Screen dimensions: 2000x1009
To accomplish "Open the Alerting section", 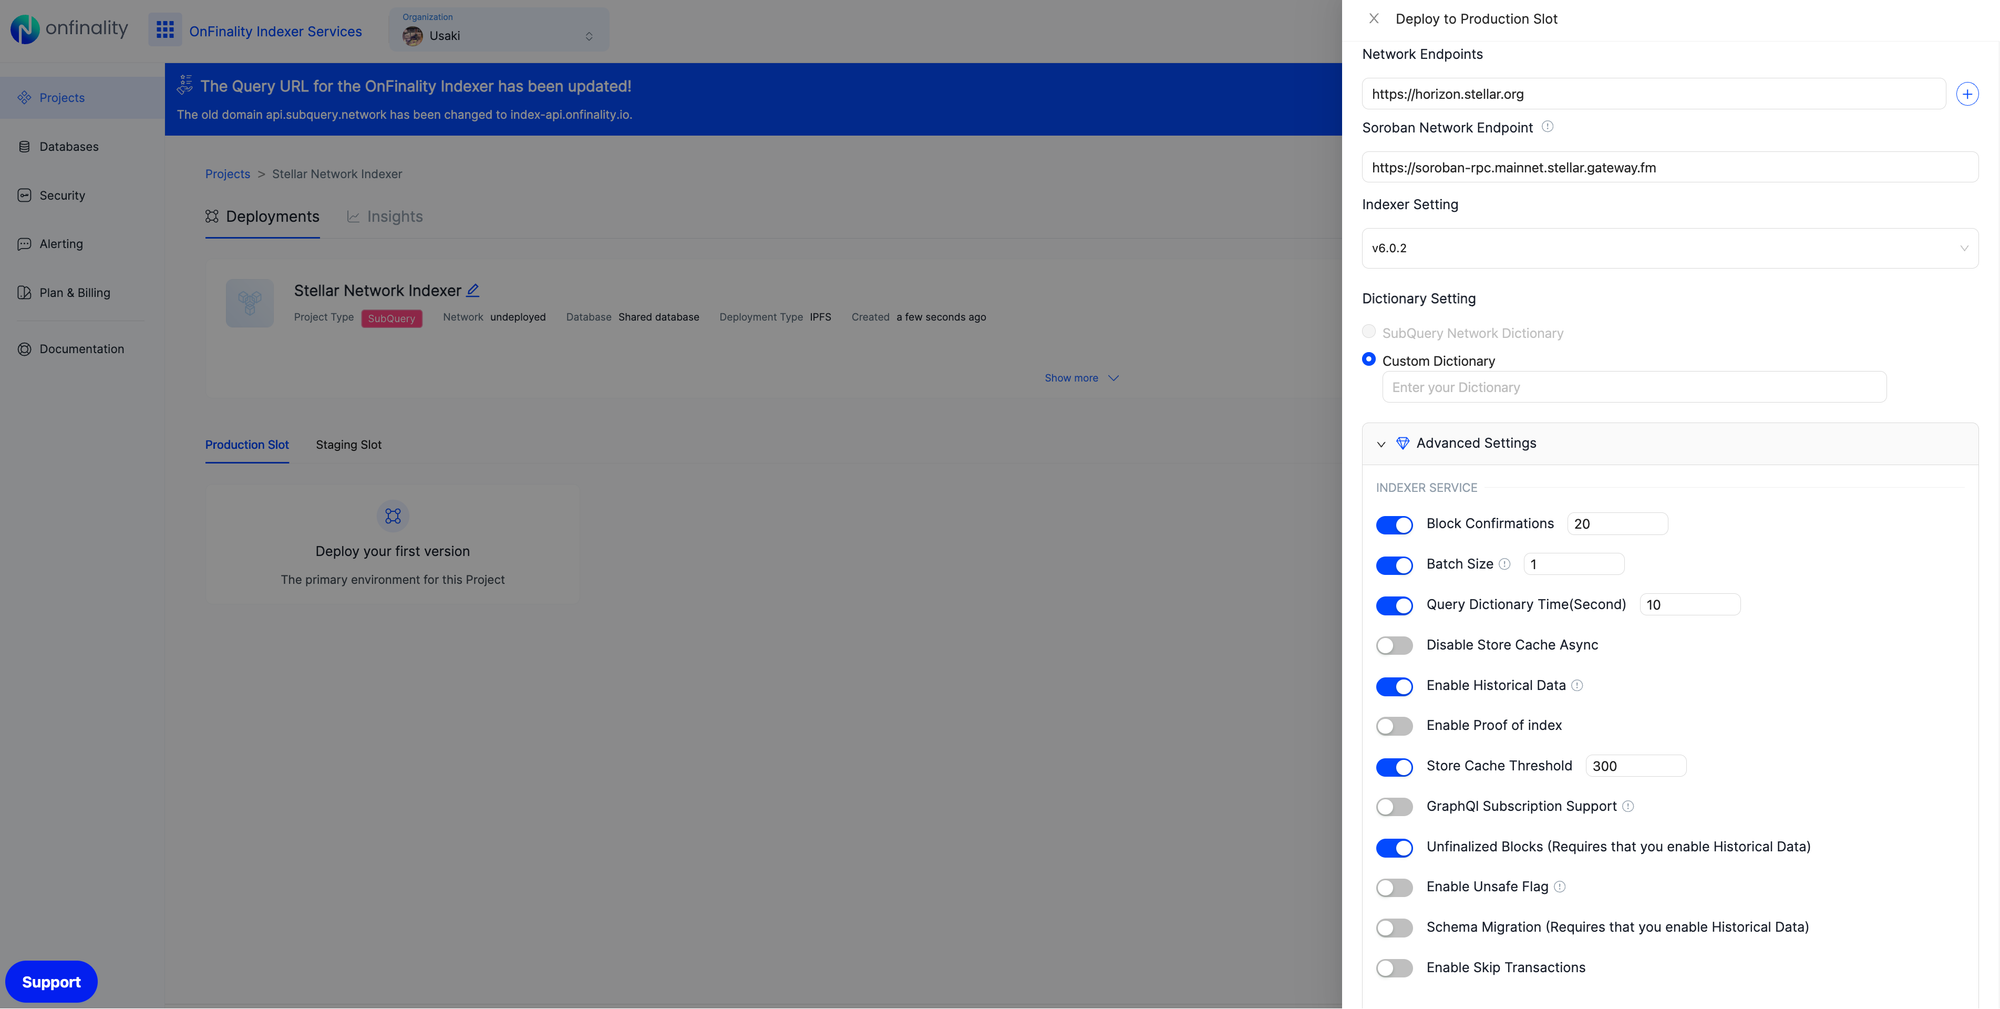I will (62, 243).
